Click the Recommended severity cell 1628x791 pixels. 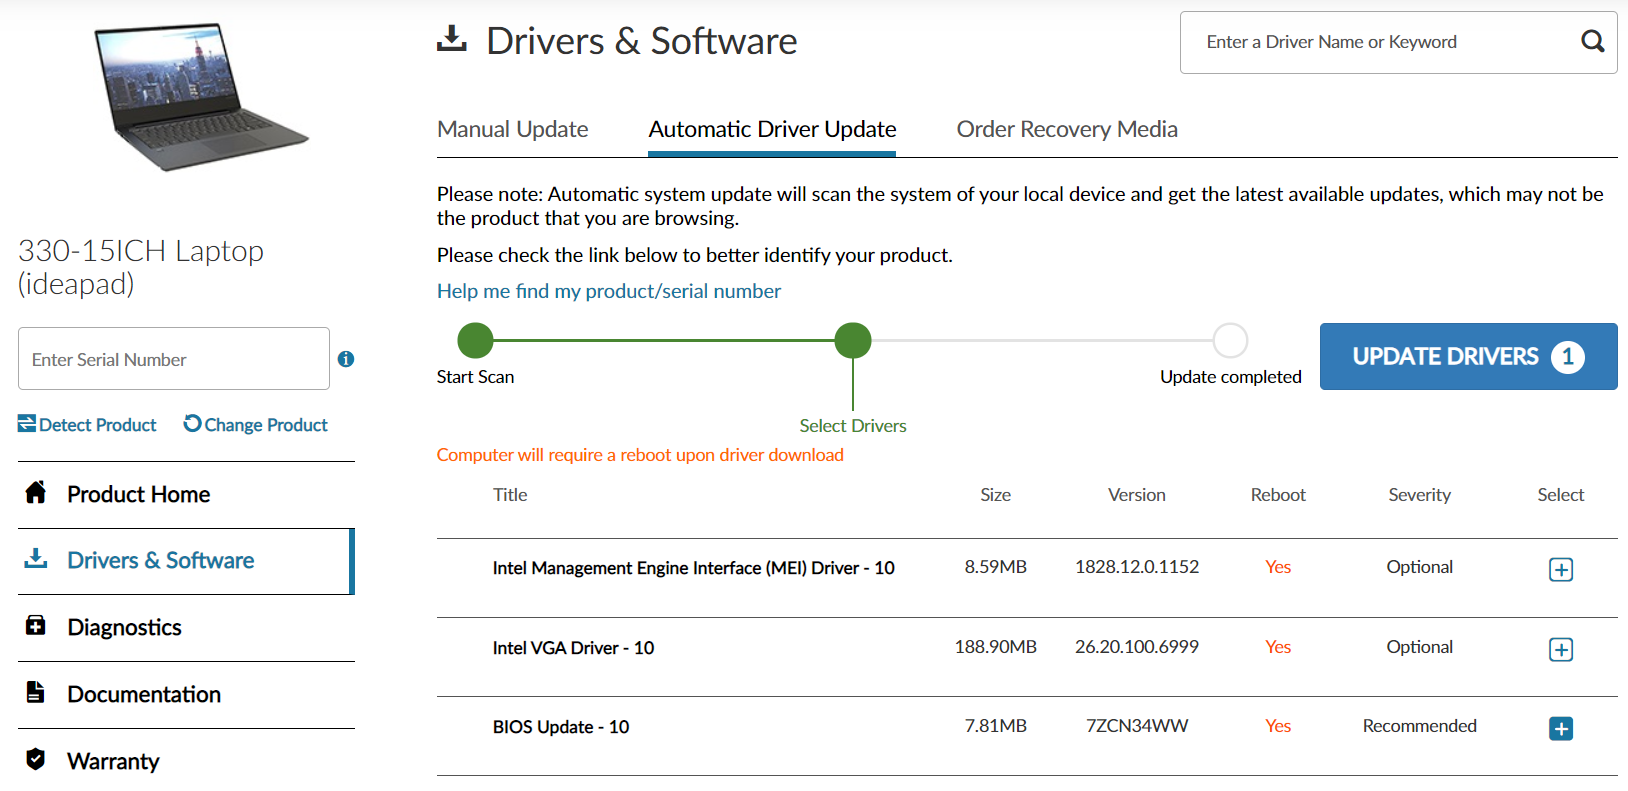[1419, 726]
